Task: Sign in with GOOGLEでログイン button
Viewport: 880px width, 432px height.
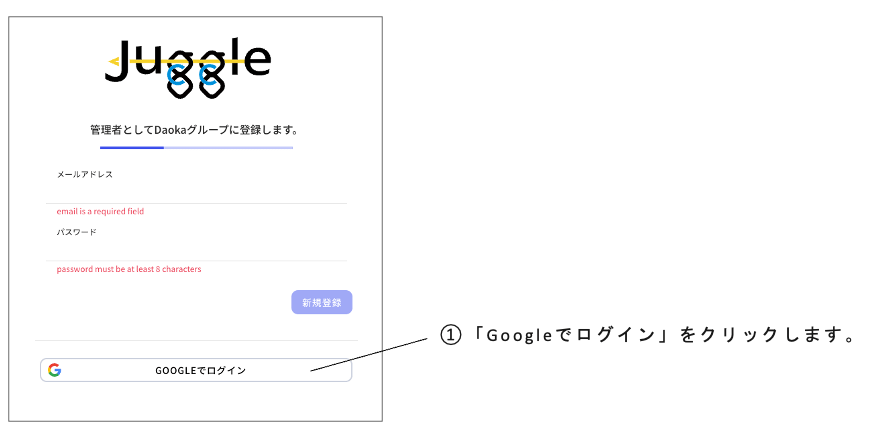Action: (196, 370)
